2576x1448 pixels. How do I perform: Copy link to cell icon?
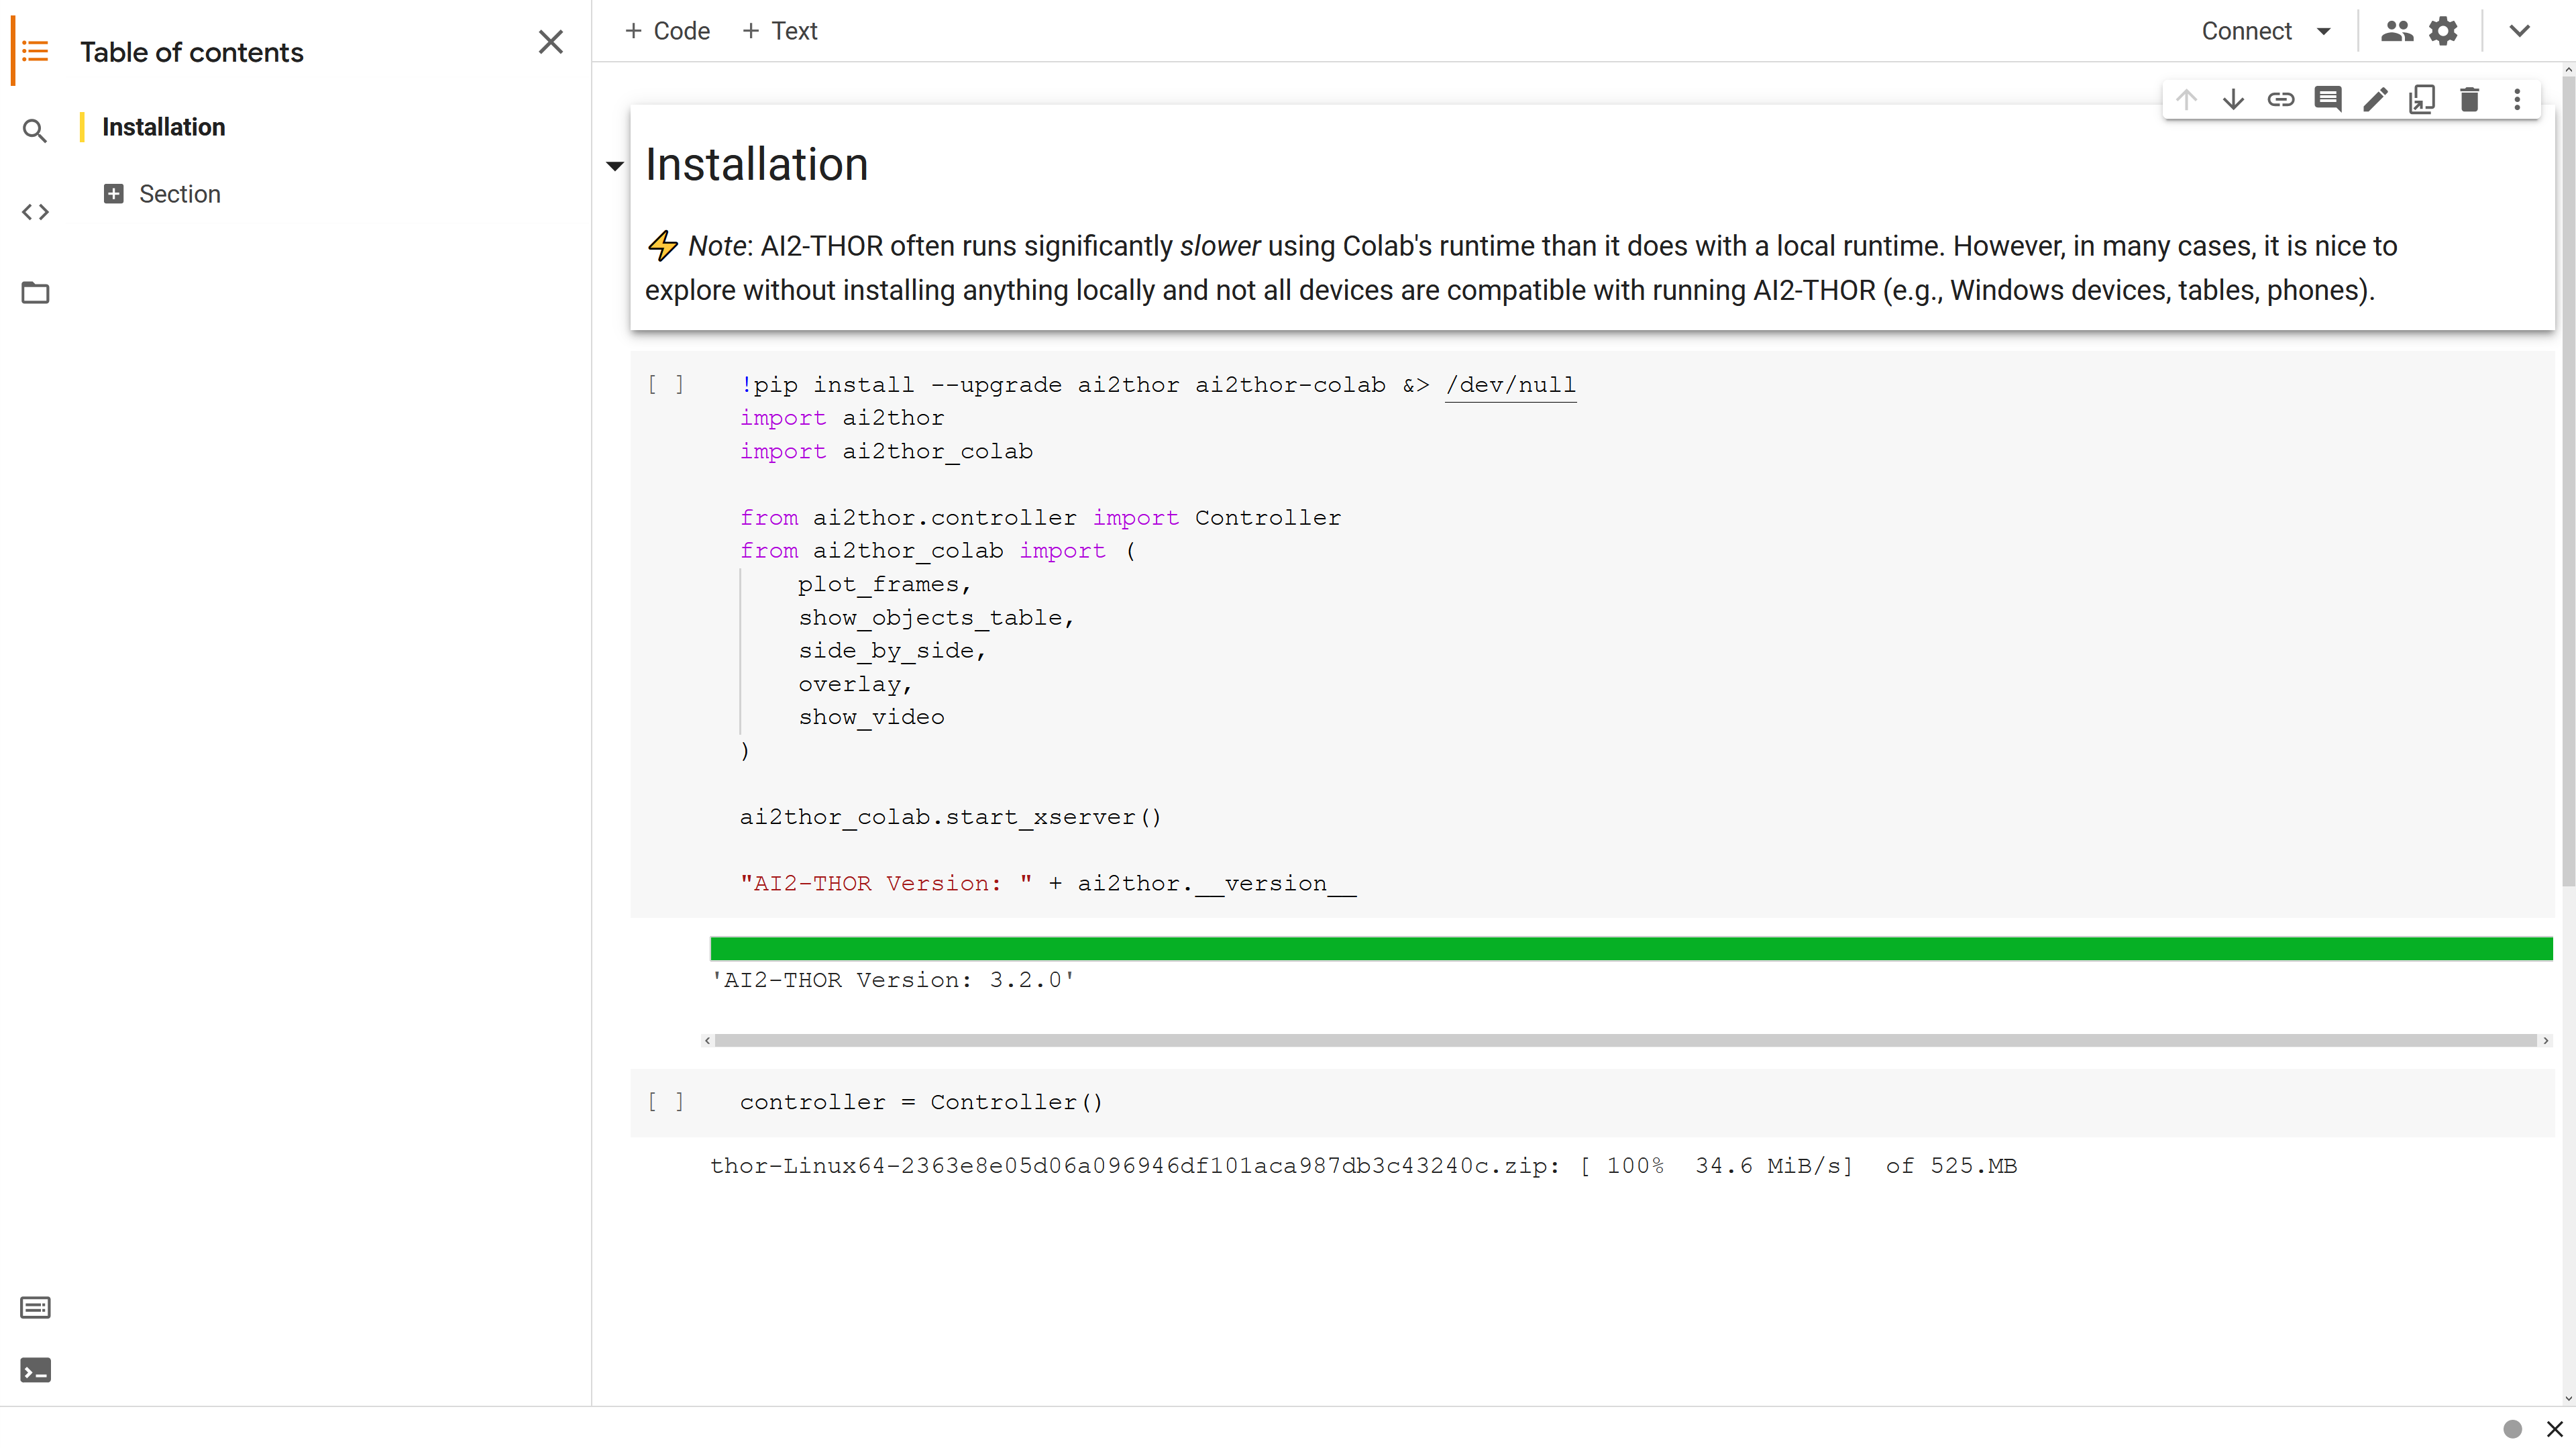click(2280, 99)
